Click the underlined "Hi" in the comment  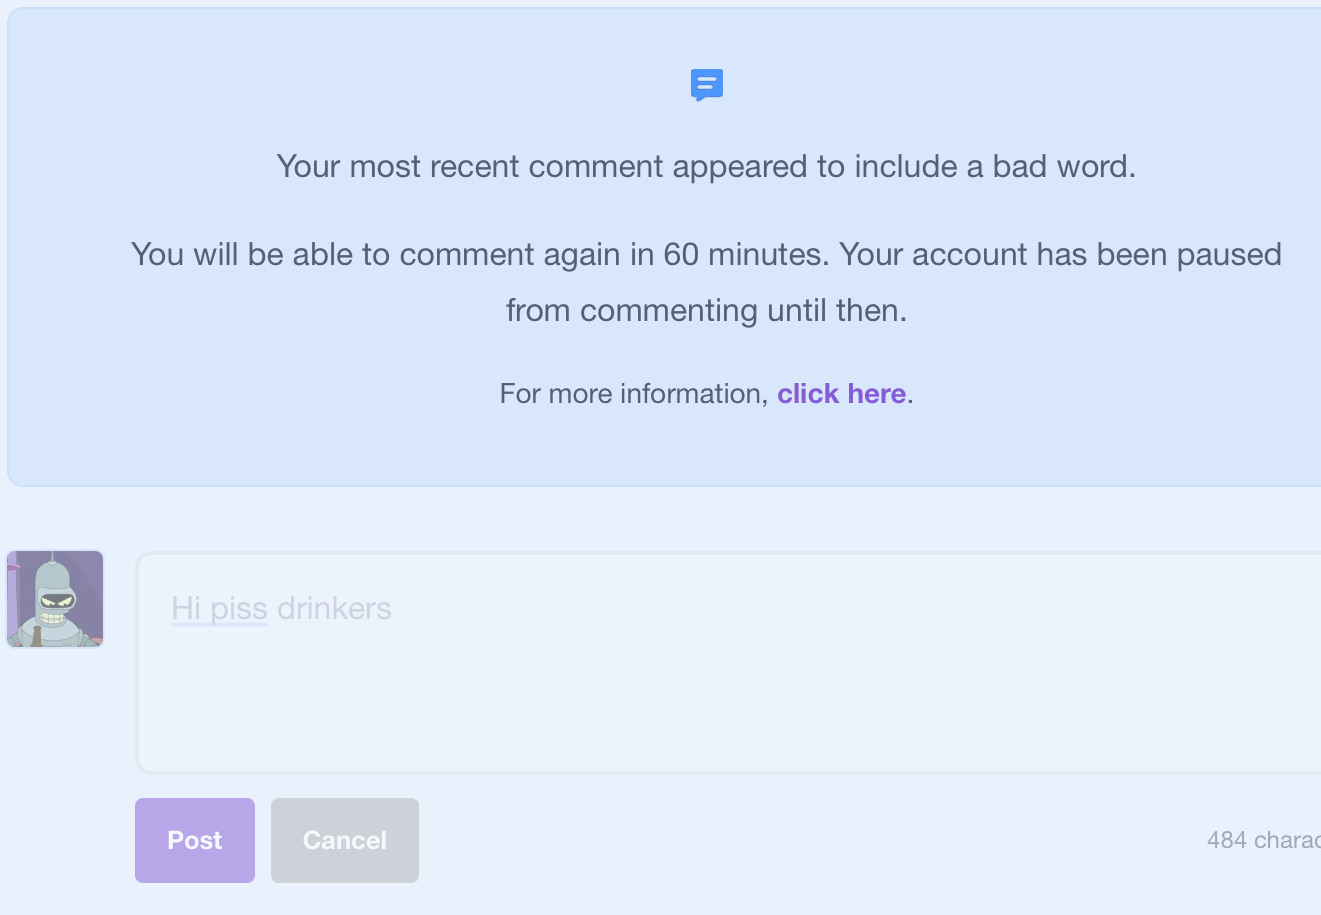pos(186,608)
